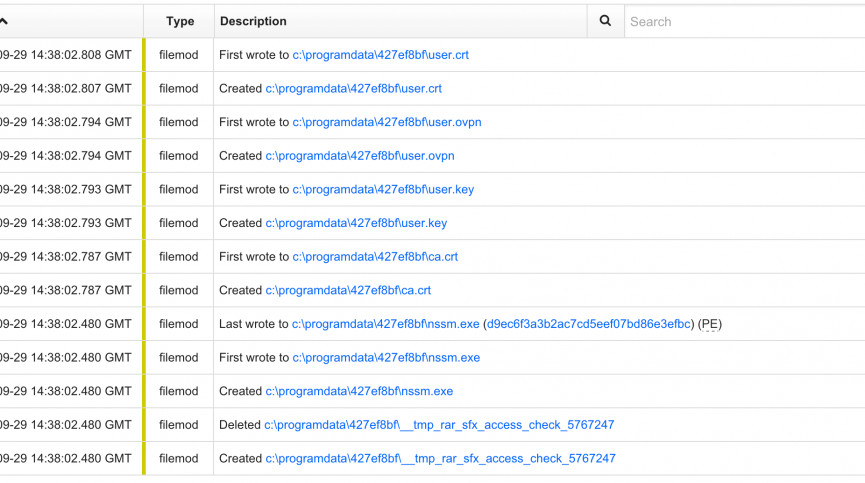Click the MD5 hash d9ec6f3a3b2ac7cd5eef07bd86e3efbc
Image resolution: width=865 pixels, height=483 pixels.
pyautogui.click(x=589, y=324)
